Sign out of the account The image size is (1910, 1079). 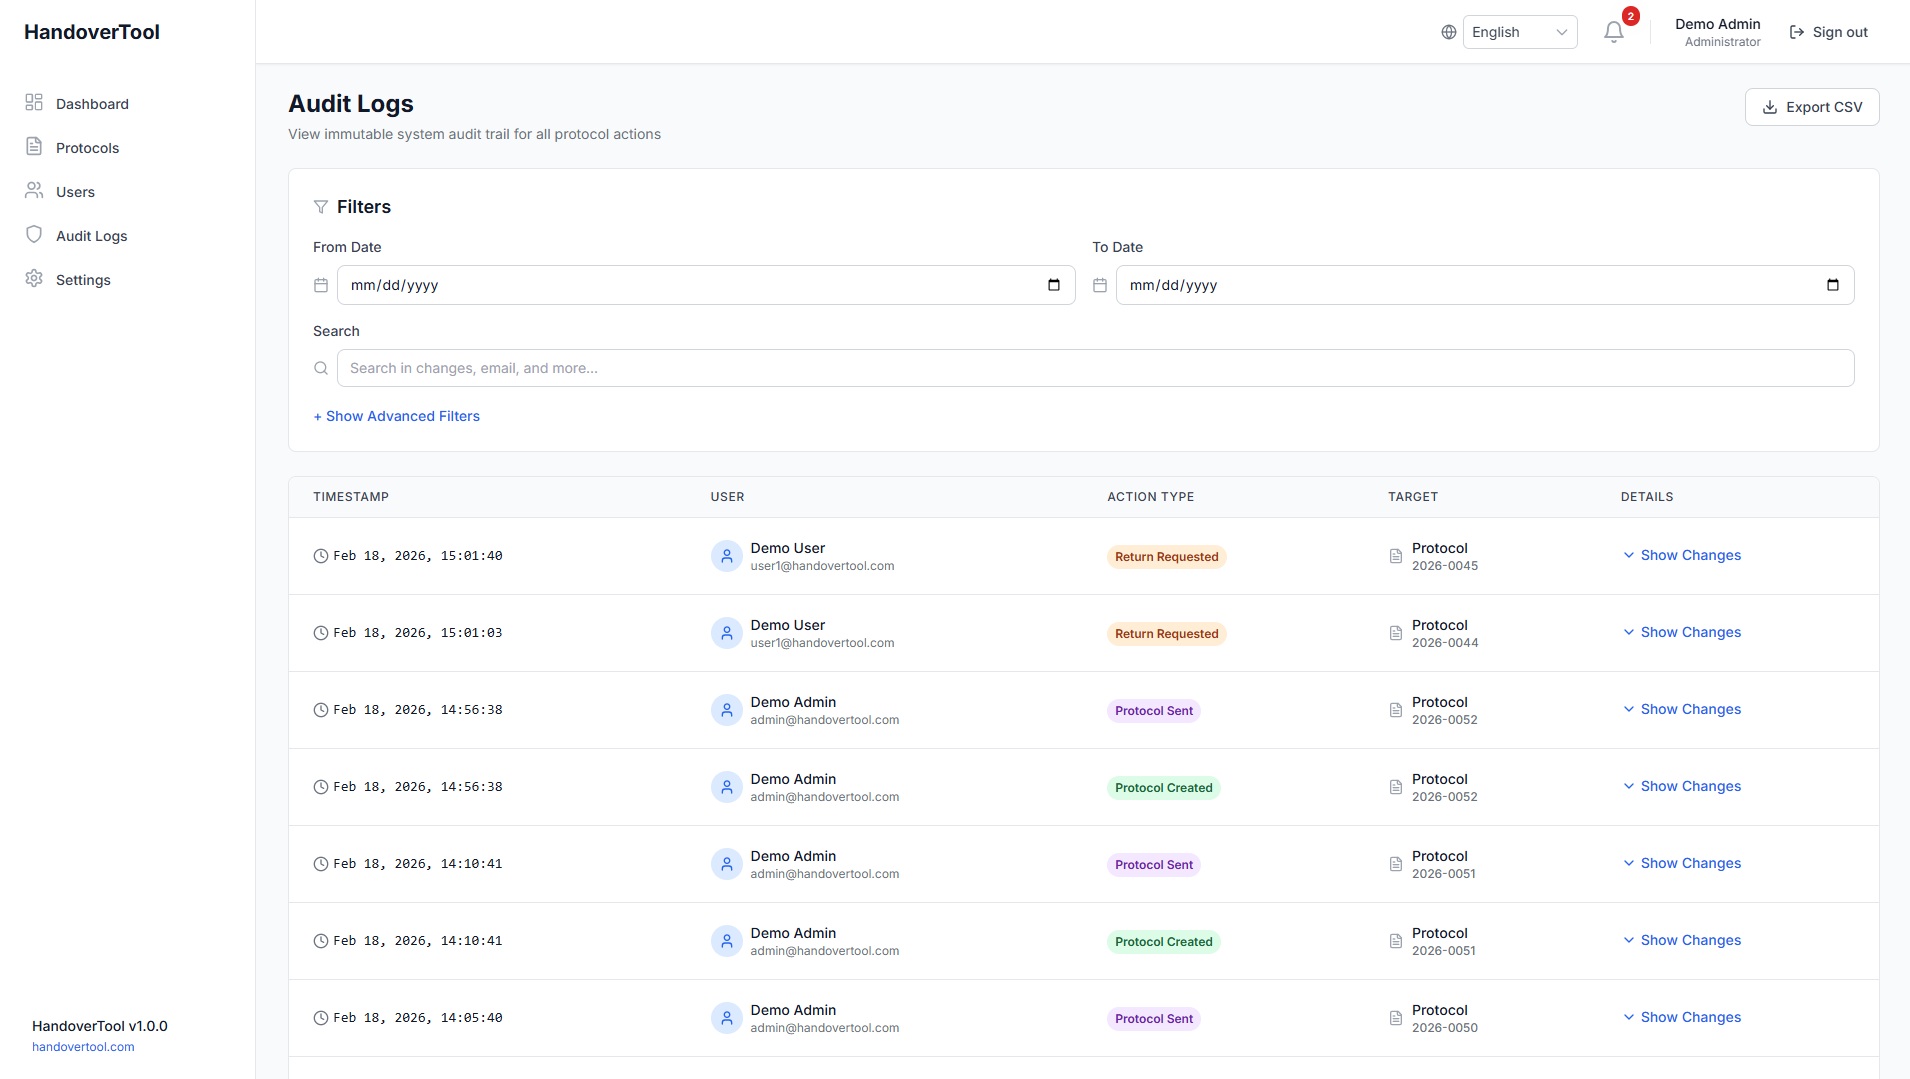pos(1828,32)
